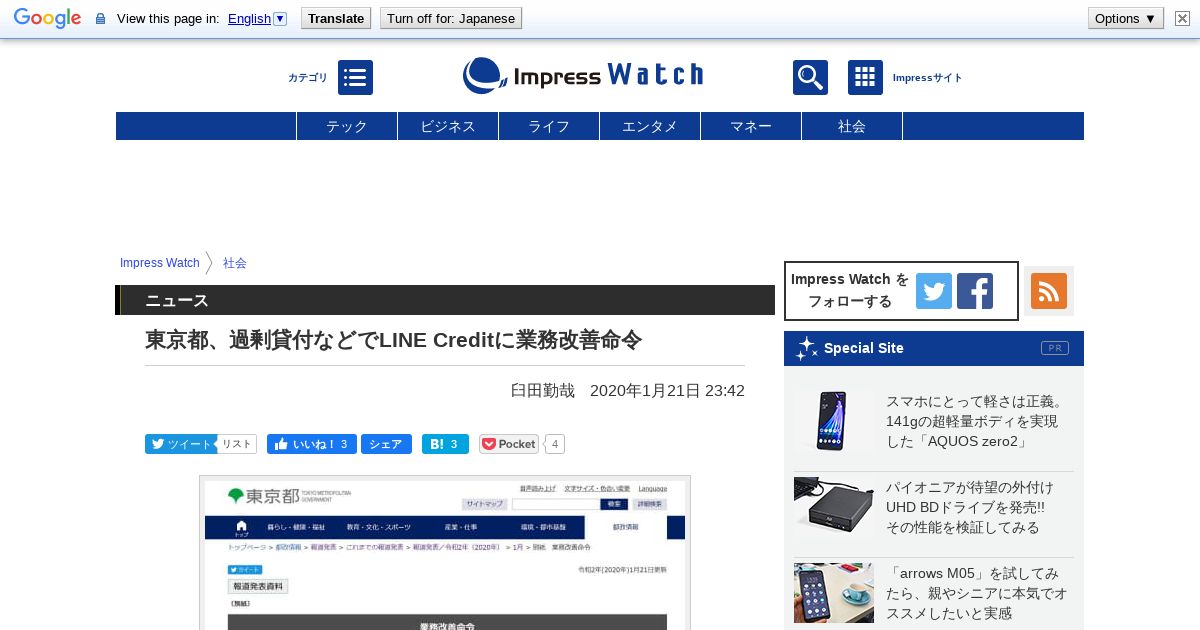Open the category list menu icon
Viewport: 1200px width, 630px height.
pyautogui.click(x=355, y=77)
